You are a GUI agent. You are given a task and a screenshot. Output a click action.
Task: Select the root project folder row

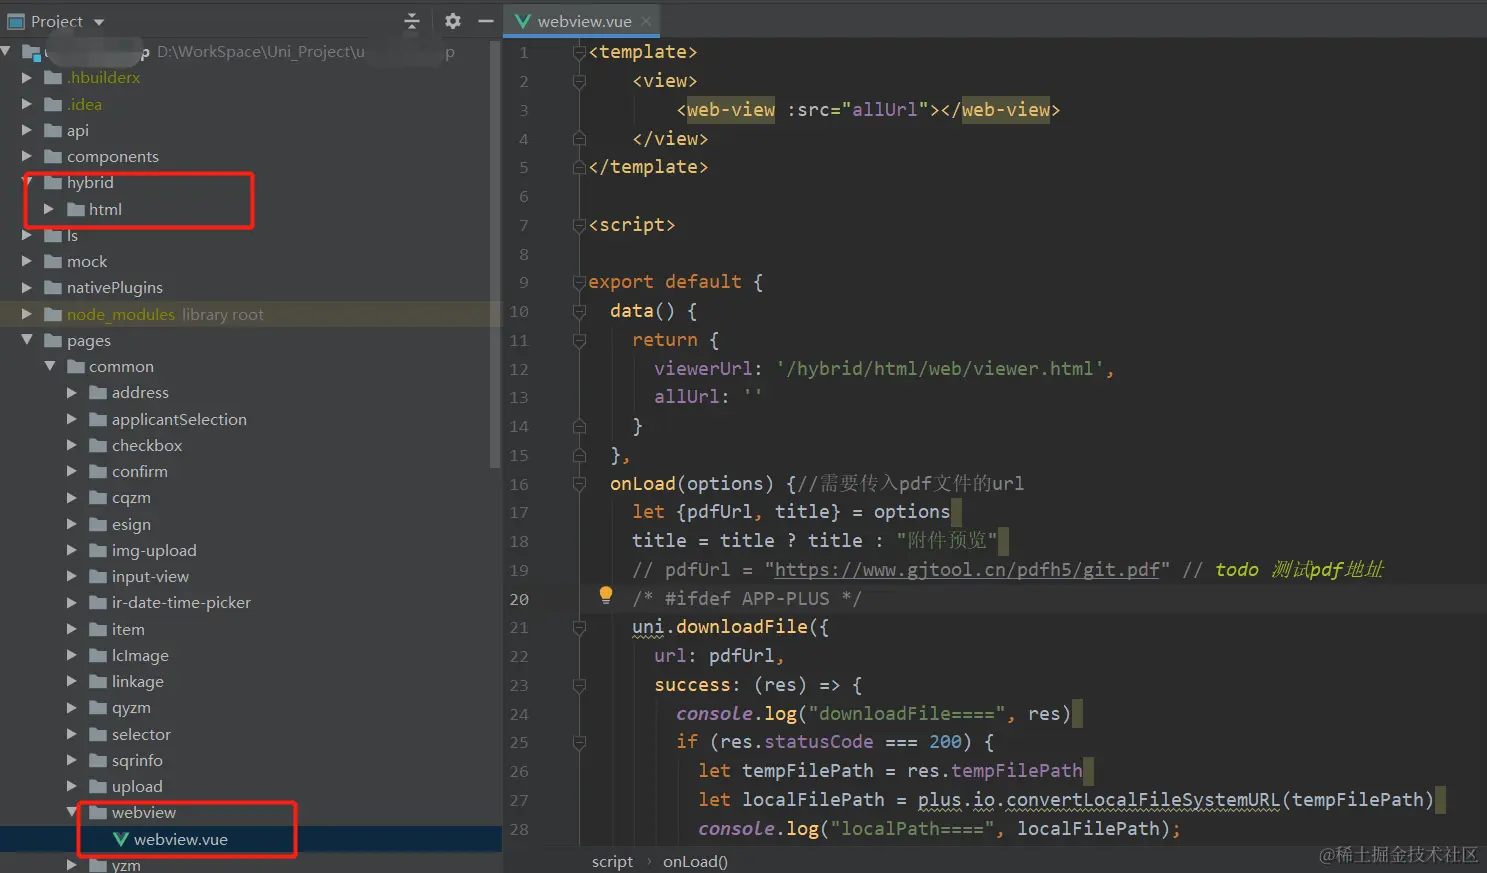(250, 51)
